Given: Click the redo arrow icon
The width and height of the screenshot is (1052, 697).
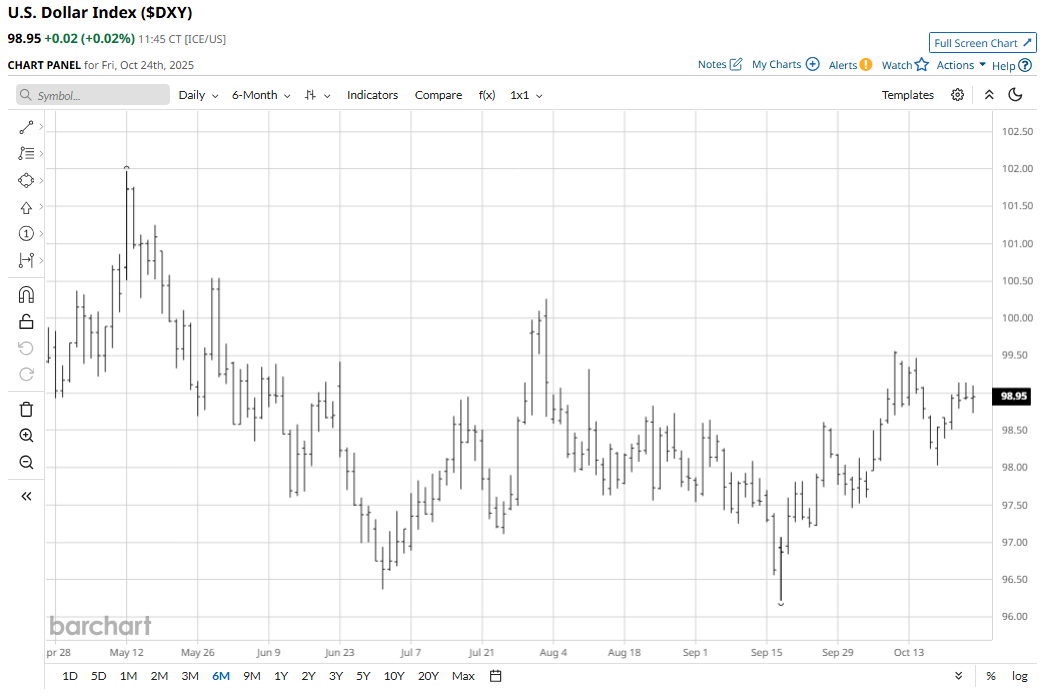Looking at the screenshot, I should 26,374.
